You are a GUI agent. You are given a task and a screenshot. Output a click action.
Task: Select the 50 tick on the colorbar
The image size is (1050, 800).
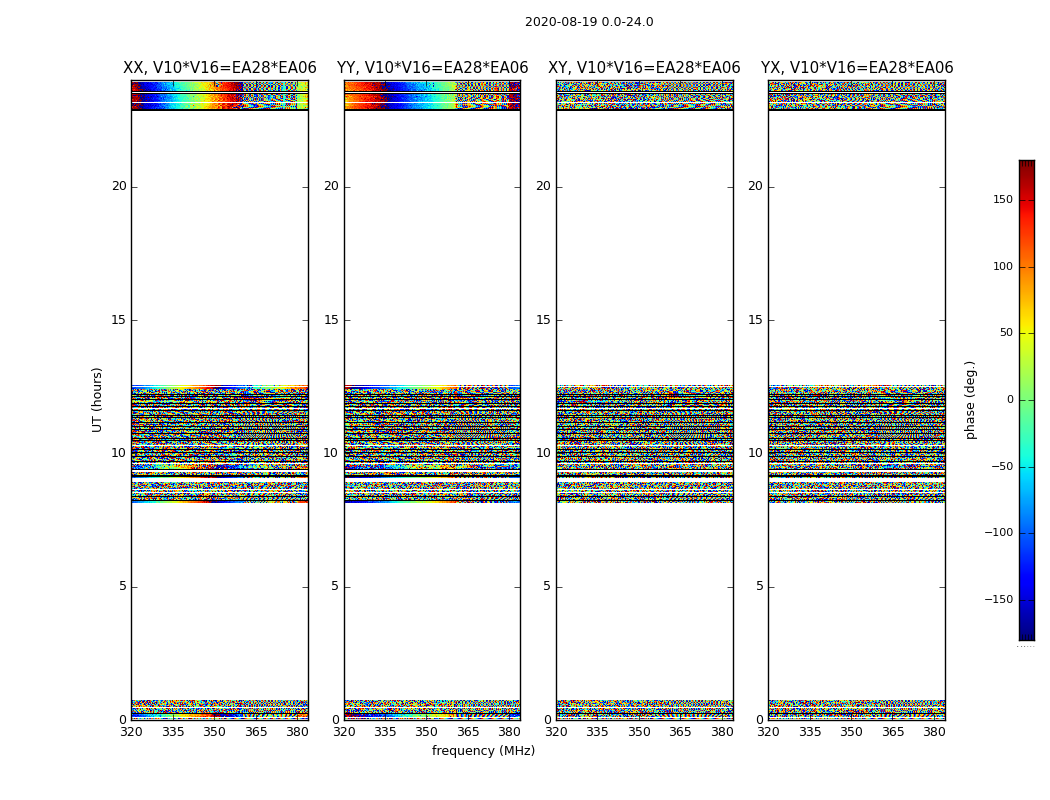click(1006, 333)
